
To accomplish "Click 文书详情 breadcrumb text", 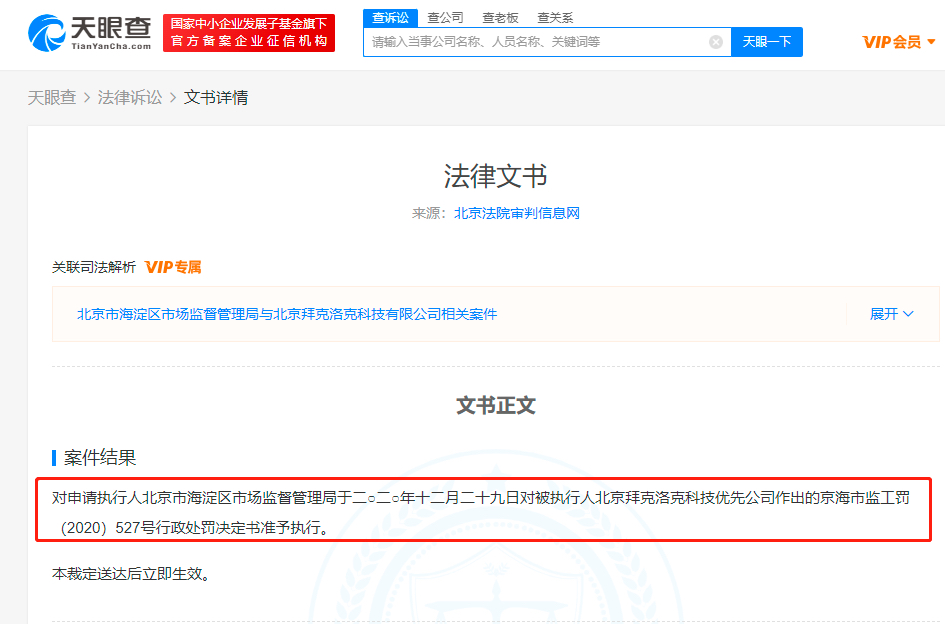I will (216, 97).
